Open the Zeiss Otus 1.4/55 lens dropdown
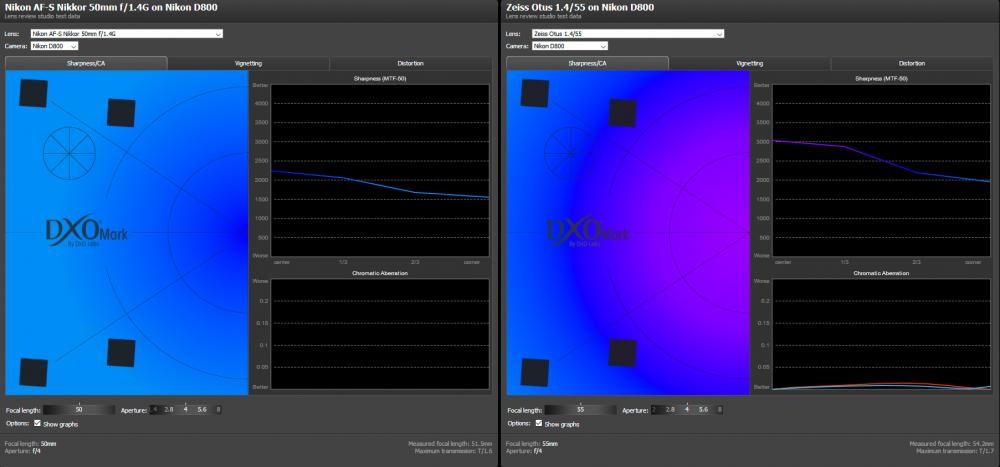The height and width of the screenshot is (467, 1000). click(x=628, y=34)
